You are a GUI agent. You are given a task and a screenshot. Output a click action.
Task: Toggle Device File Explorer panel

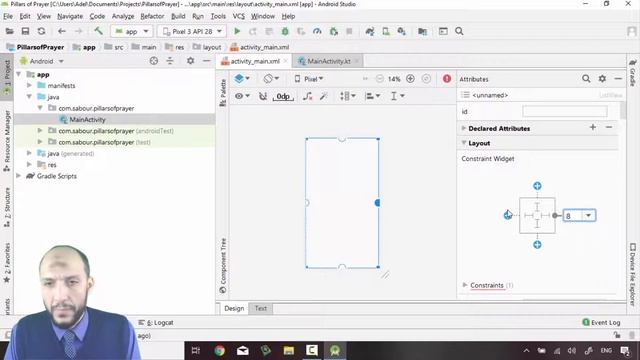pyautogui.click(x=633, y=274)
